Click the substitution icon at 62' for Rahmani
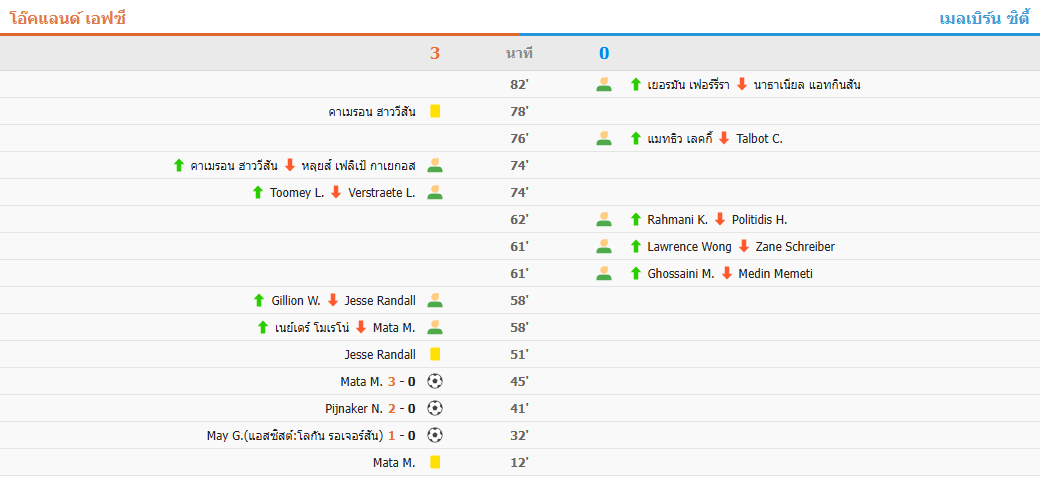 (604, 219)
